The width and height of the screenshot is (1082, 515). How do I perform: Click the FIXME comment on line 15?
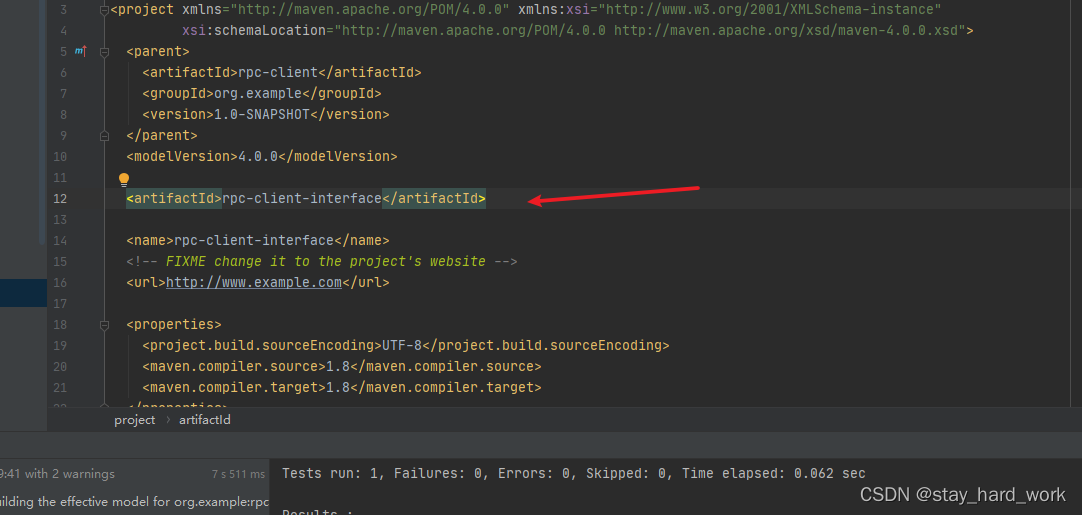click(322, 262)
